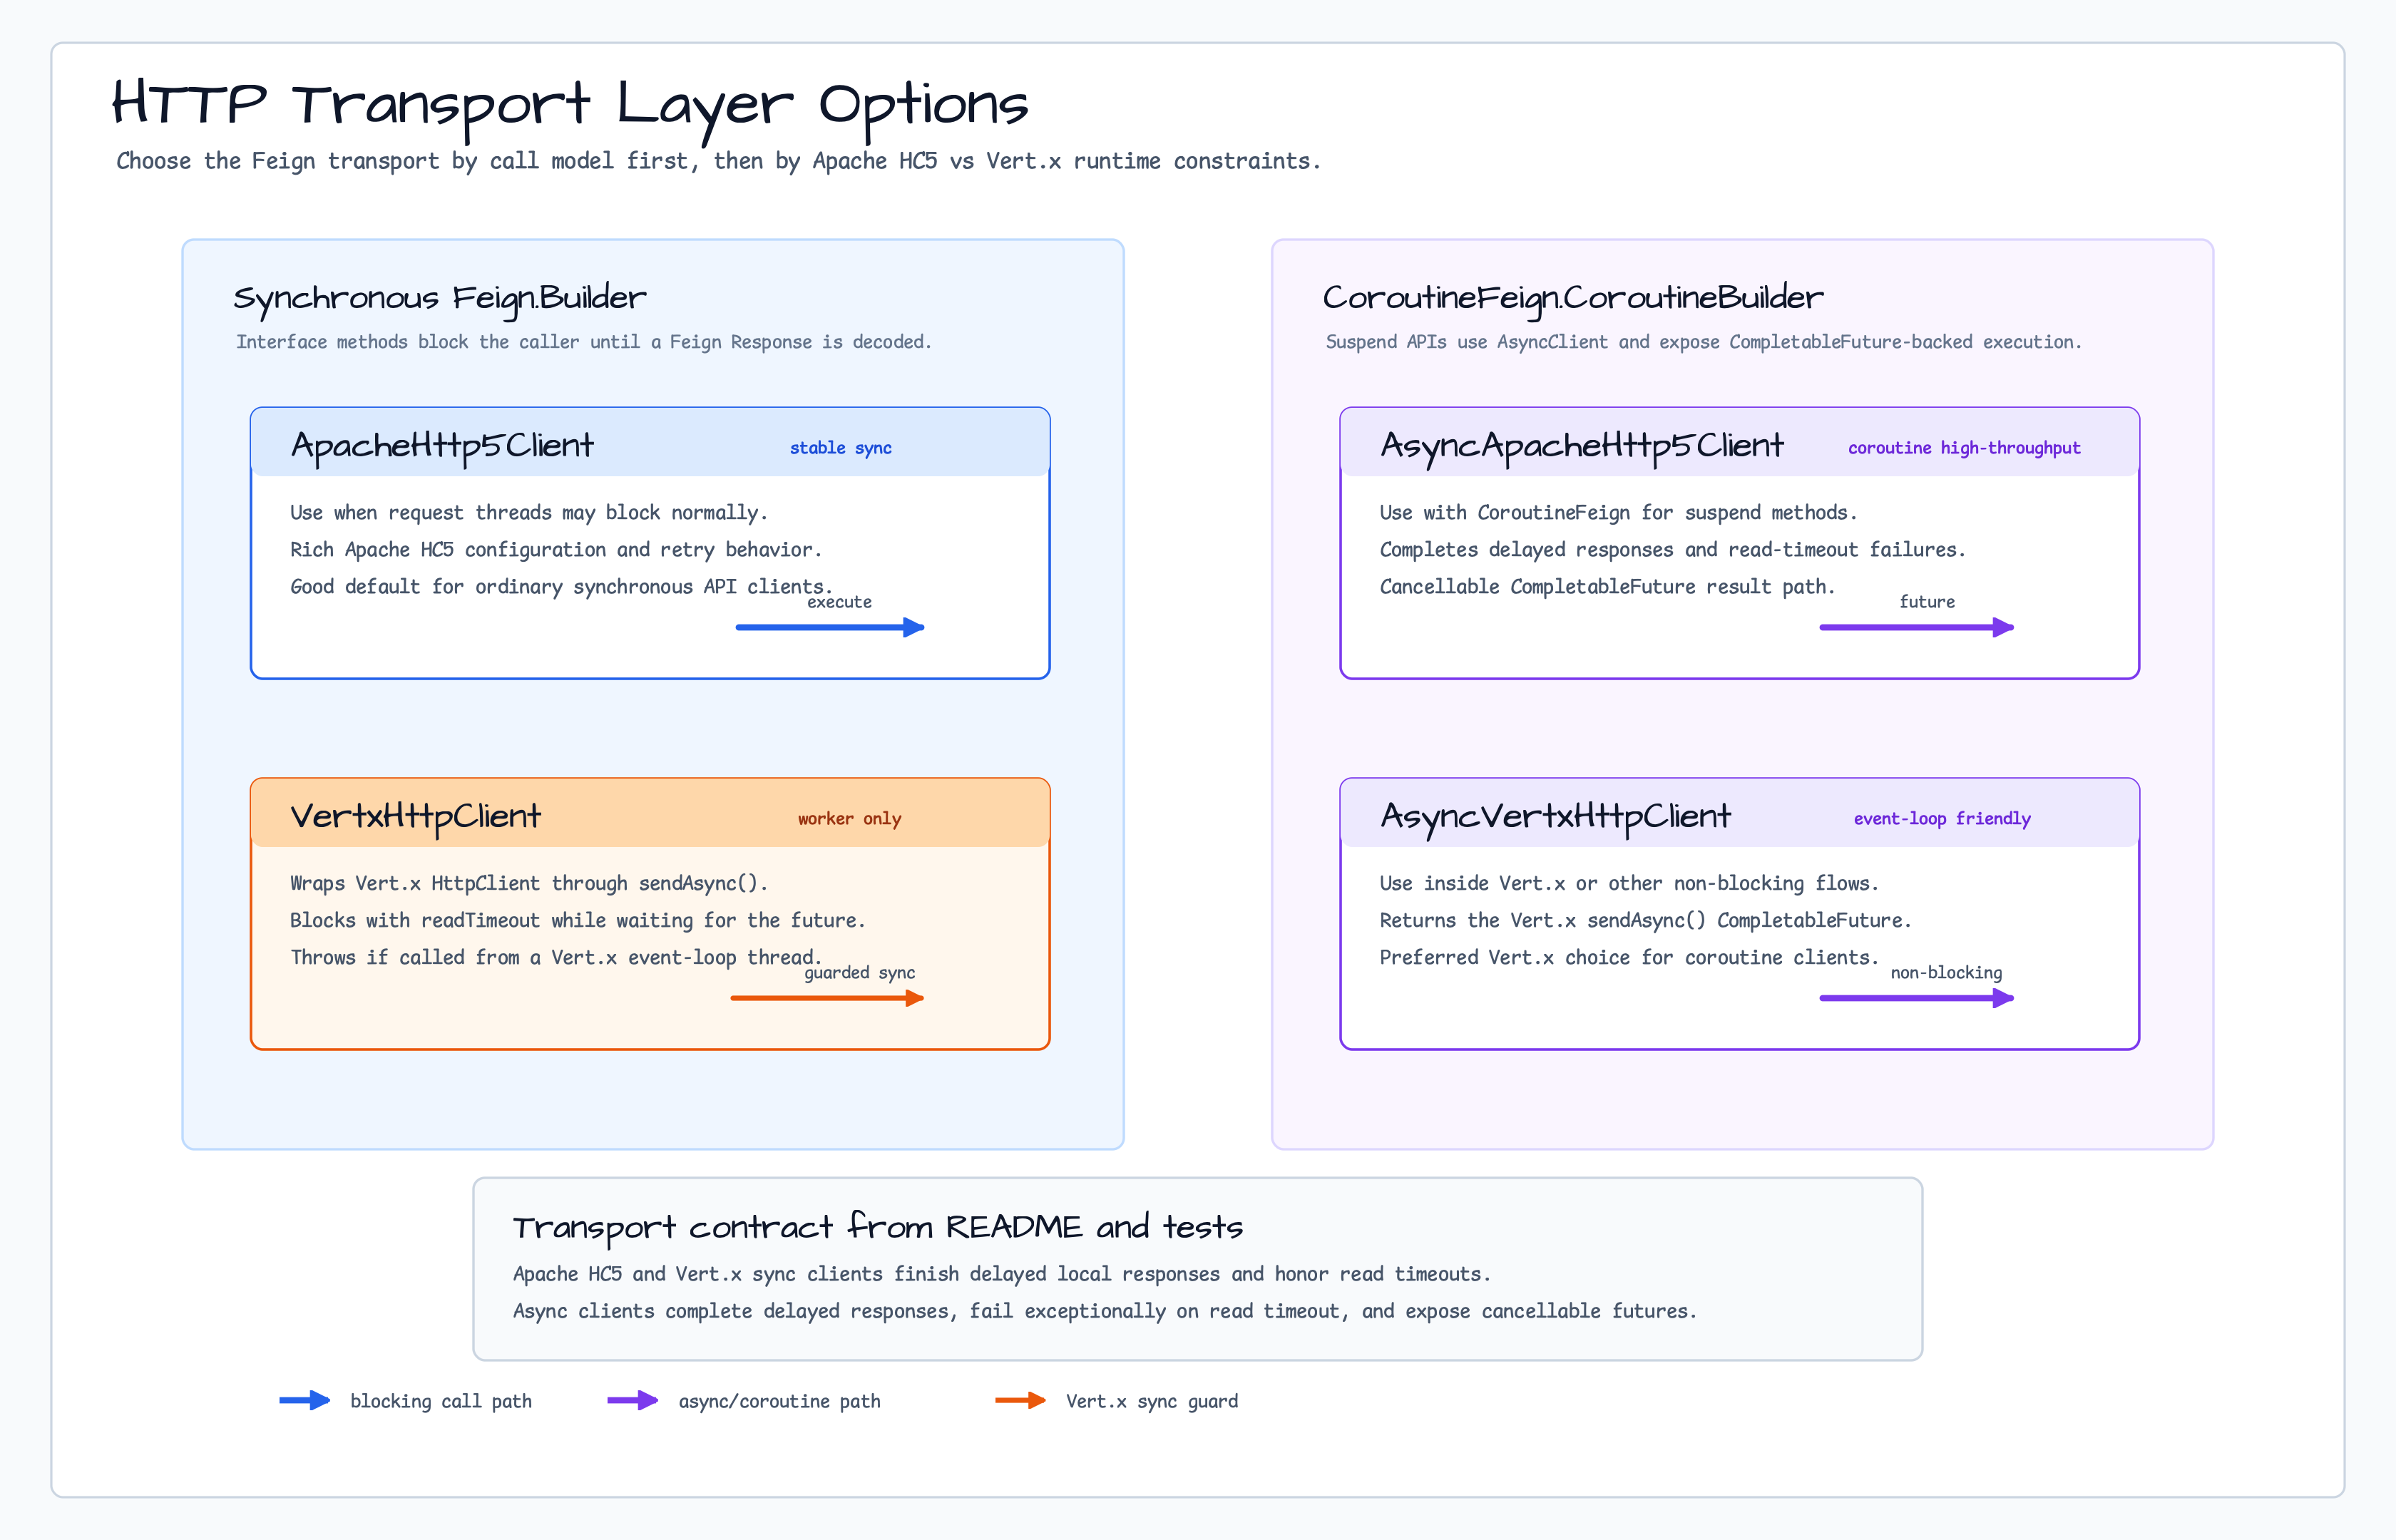The width and height of the screenshot is (2396, 1540).
Task: Click 'Use with CoroutineFeign for suspend methods.'
Action: 1618,513
